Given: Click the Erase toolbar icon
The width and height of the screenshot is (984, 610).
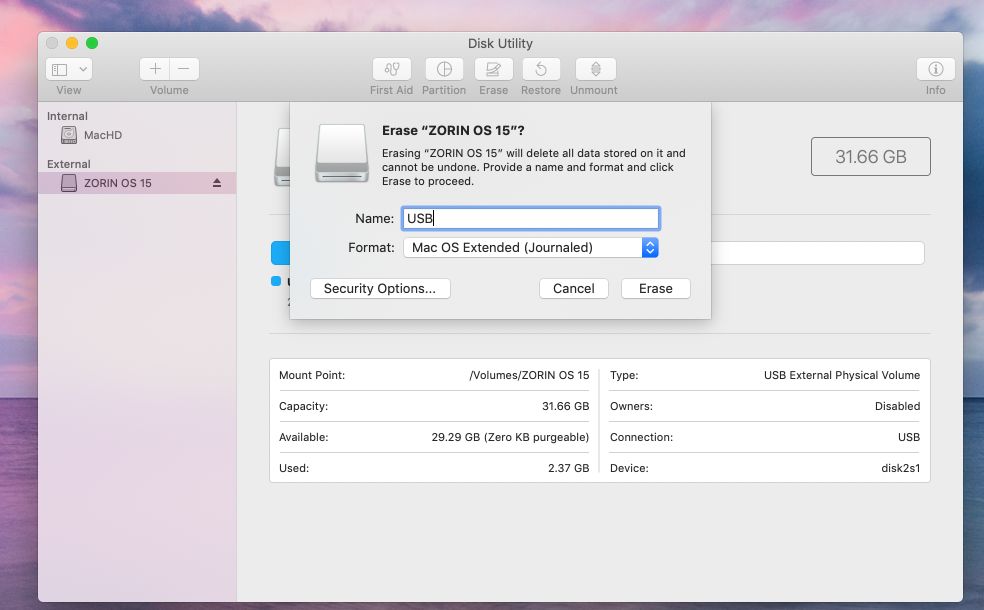Looking at the screenshot, I should tap(493, 69).
